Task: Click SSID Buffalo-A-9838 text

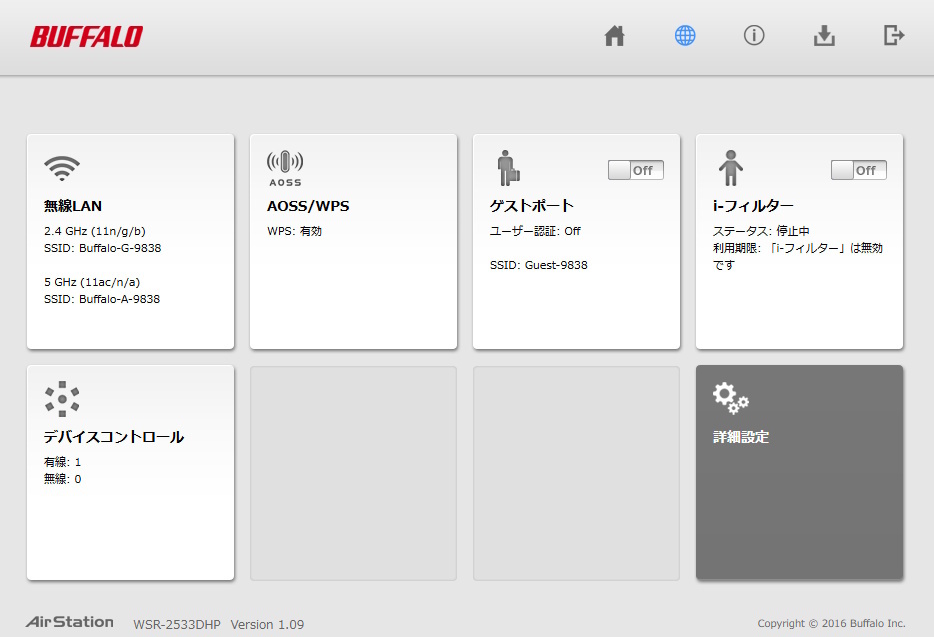Action: click(102, 298)
